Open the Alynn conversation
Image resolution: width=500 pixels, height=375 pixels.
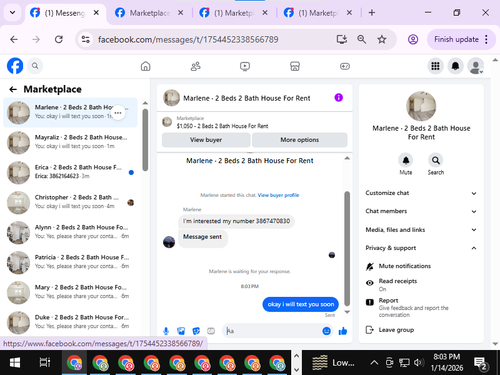[x=71, y=232]
